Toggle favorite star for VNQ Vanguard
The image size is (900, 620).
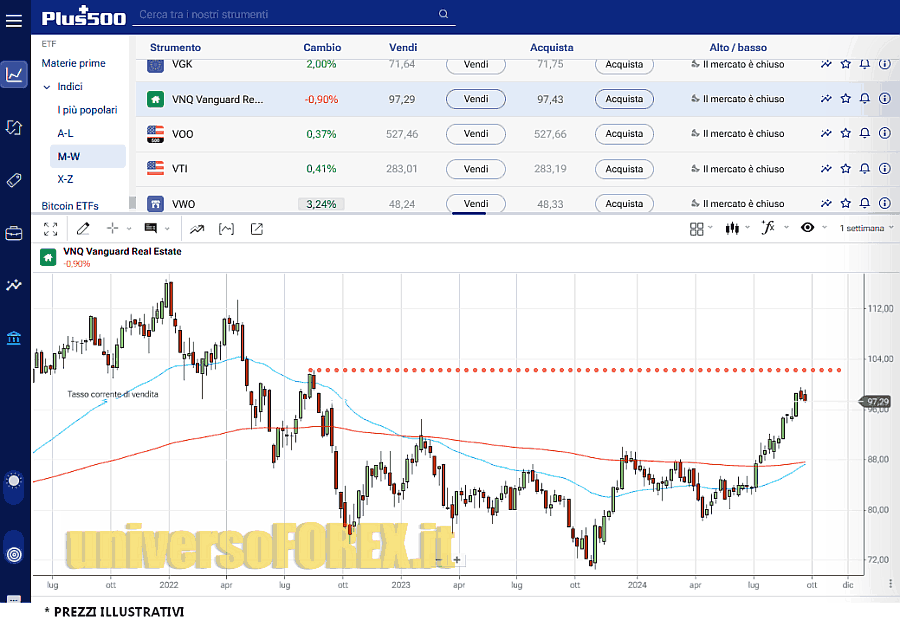point(846,99)
